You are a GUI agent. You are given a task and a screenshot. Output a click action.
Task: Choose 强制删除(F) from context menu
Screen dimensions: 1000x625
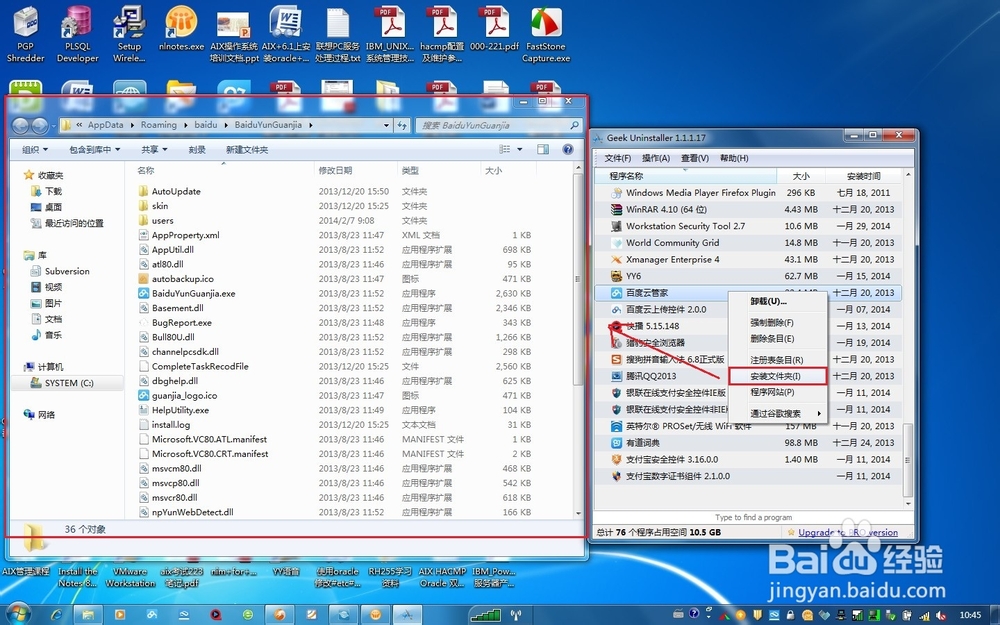[777, 323]
